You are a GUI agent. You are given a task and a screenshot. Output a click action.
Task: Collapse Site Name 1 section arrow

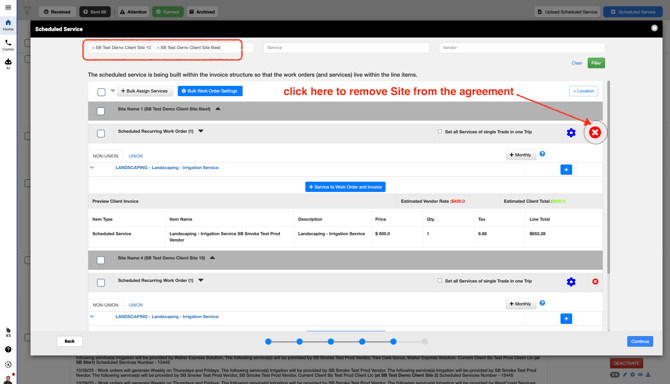(x=218, y=109)
